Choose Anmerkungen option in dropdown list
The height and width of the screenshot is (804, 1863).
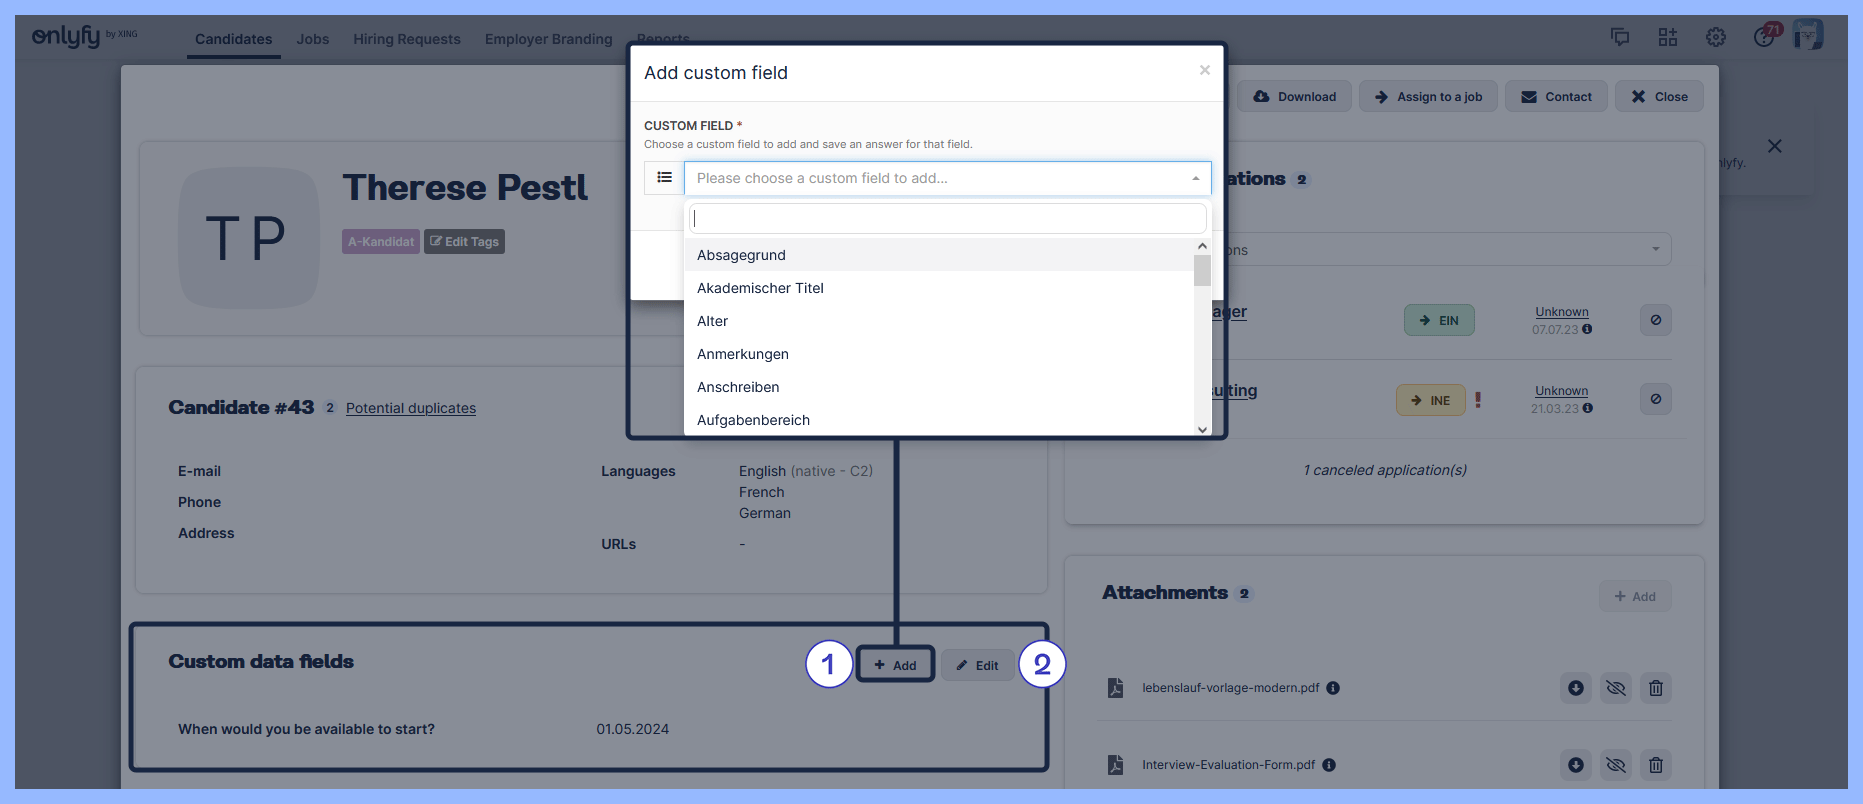point(743,354)
